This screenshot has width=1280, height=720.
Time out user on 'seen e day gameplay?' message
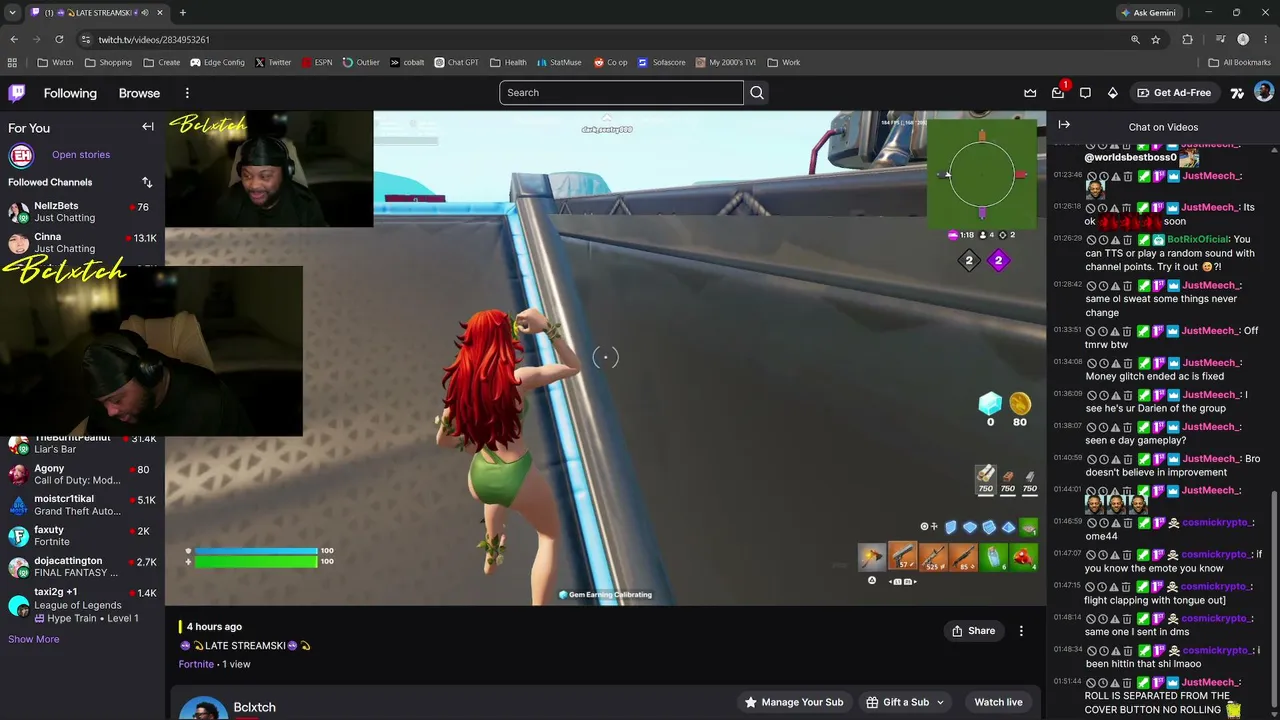point(1103,427)
